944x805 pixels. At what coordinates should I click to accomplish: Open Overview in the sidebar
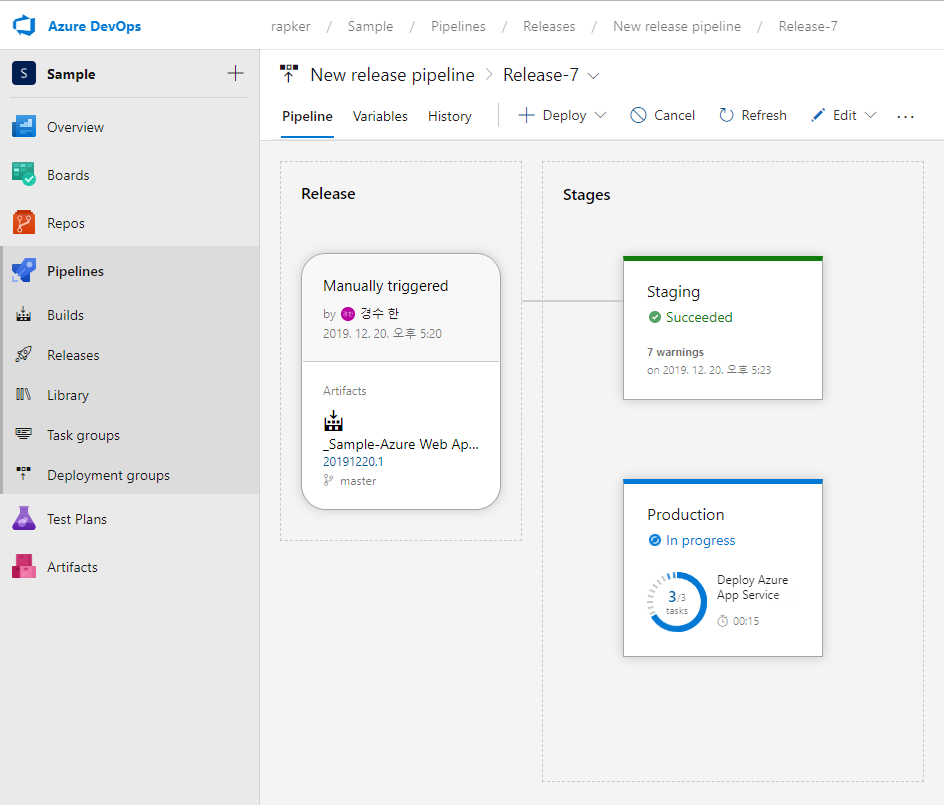(129, 127)
